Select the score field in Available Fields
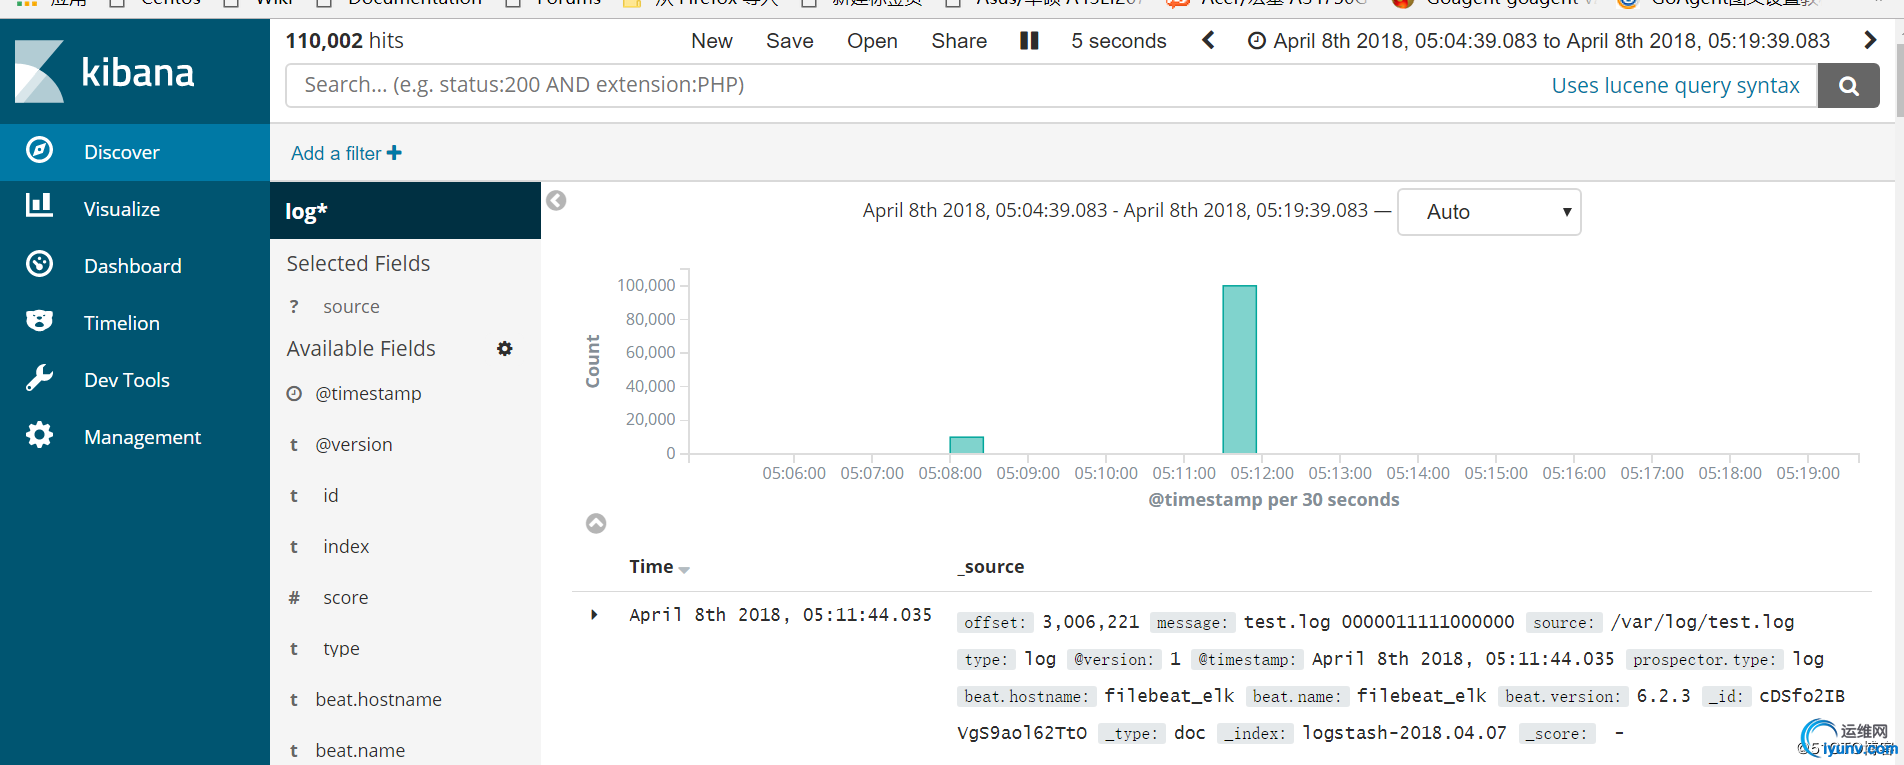 tap(345, 598)
